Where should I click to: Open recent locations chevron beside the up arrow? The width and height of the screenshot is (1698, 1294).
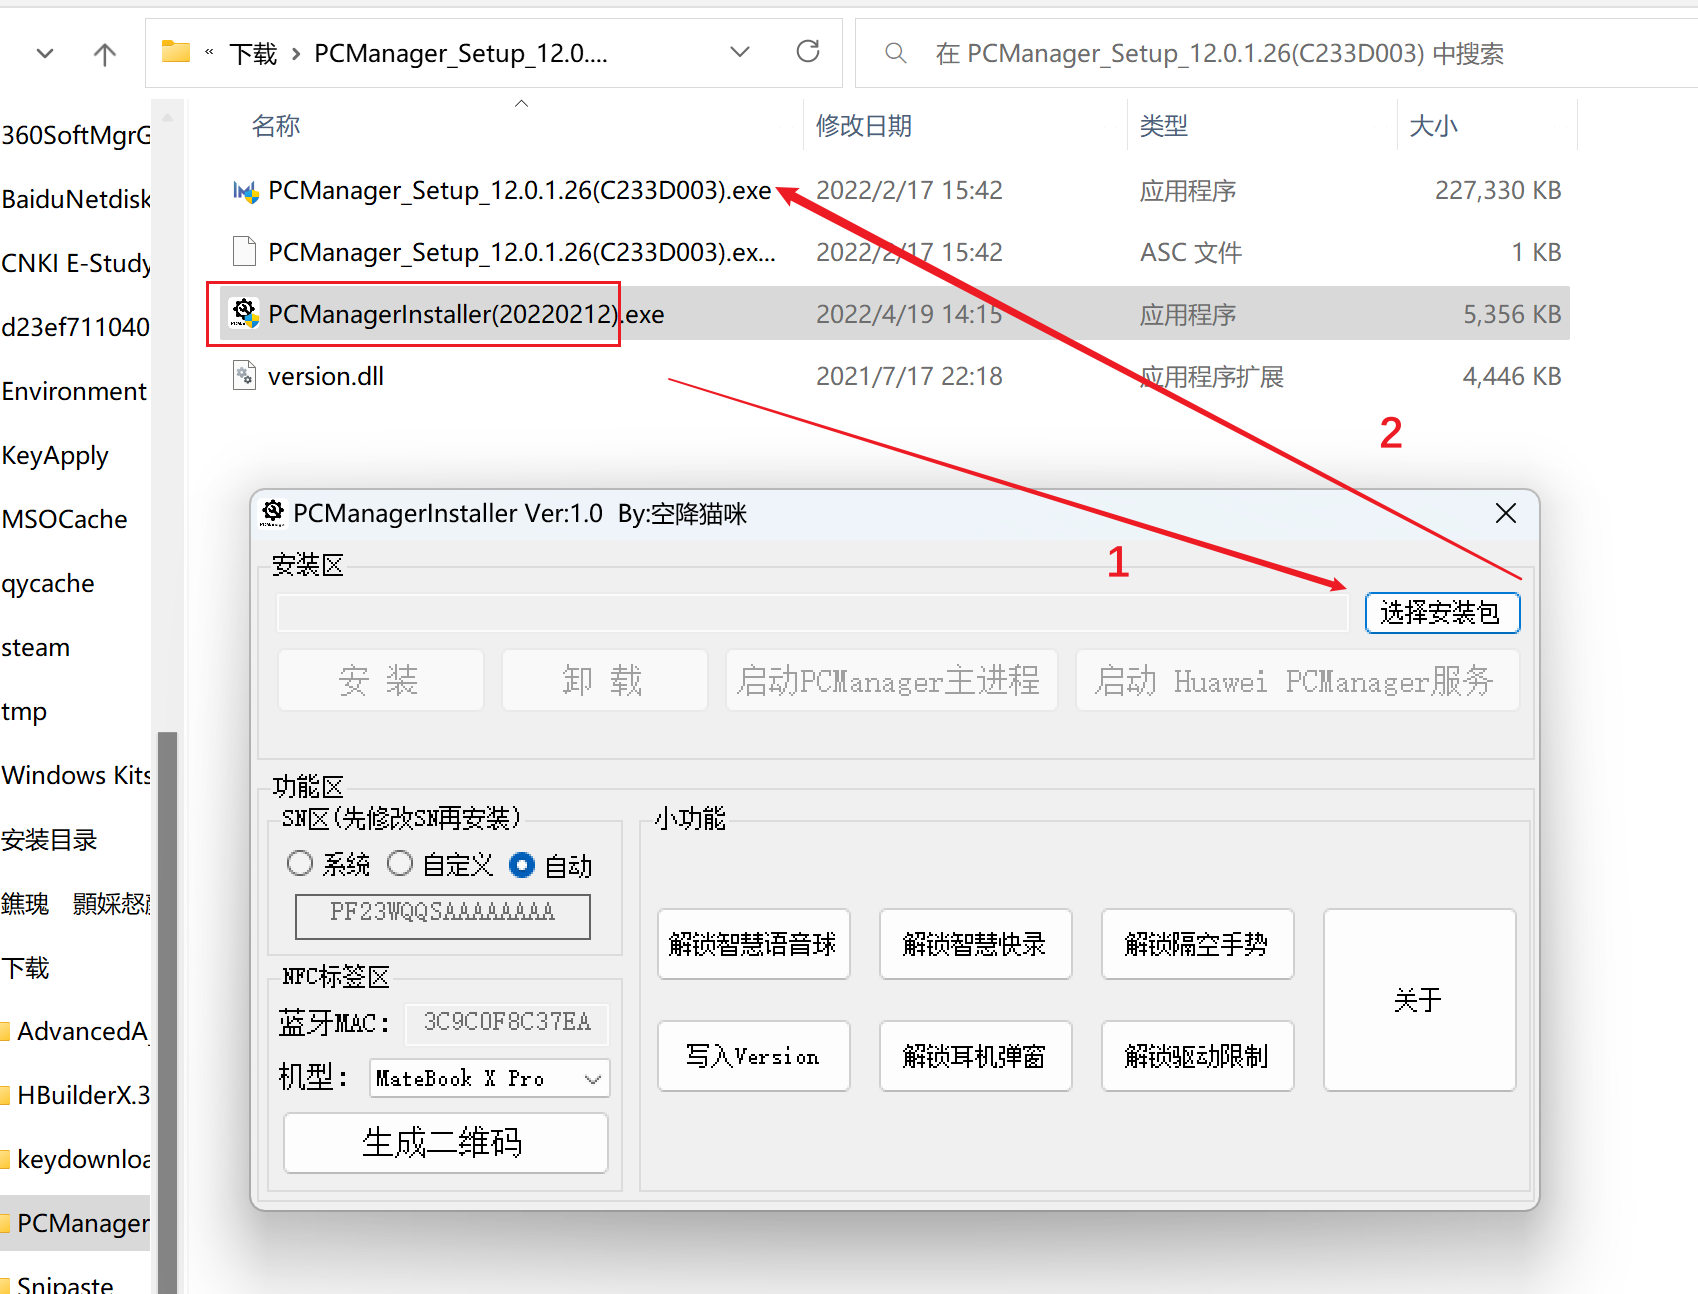point(45,54)
